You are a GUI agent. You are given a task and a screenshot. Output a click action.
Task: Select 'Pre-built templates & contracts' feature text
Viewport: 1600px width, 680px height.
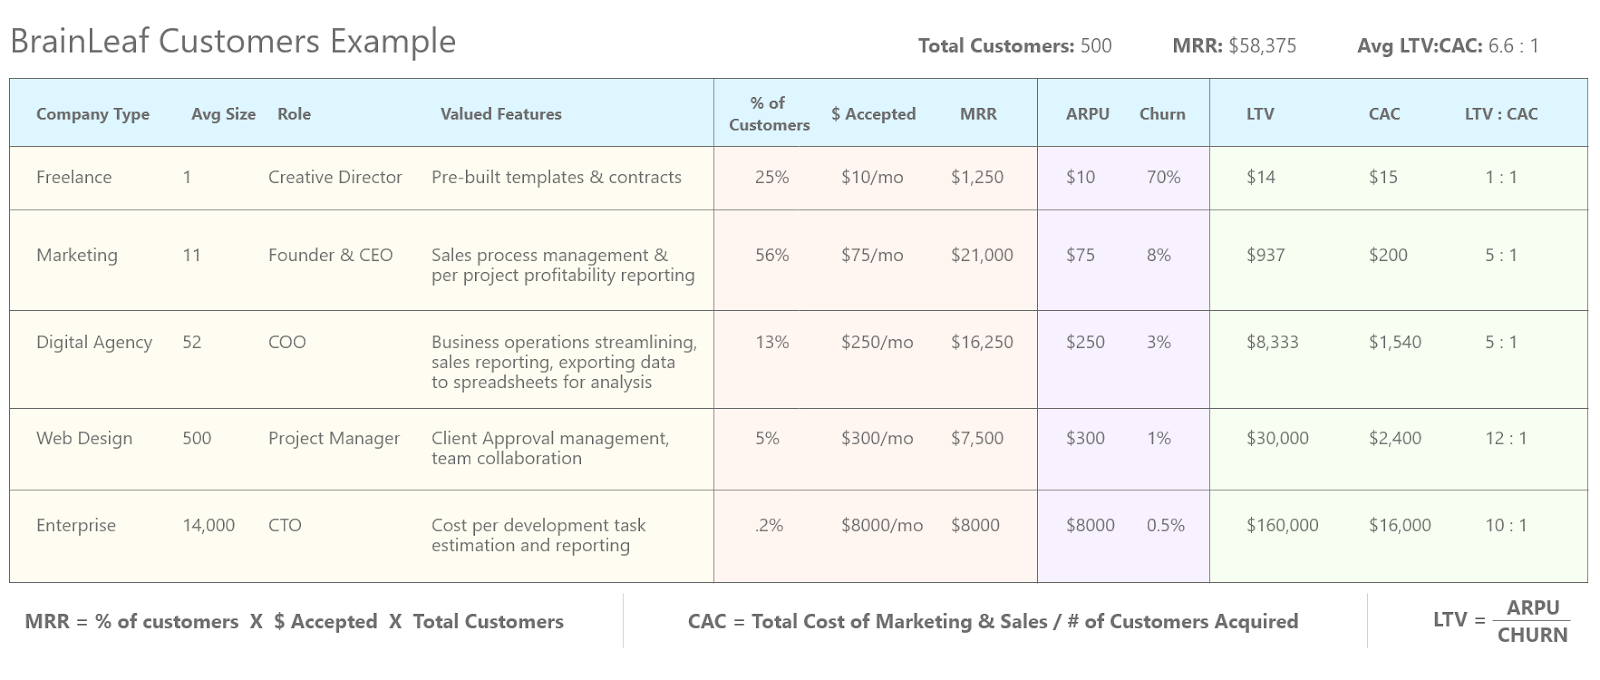[x=556, y=177]
